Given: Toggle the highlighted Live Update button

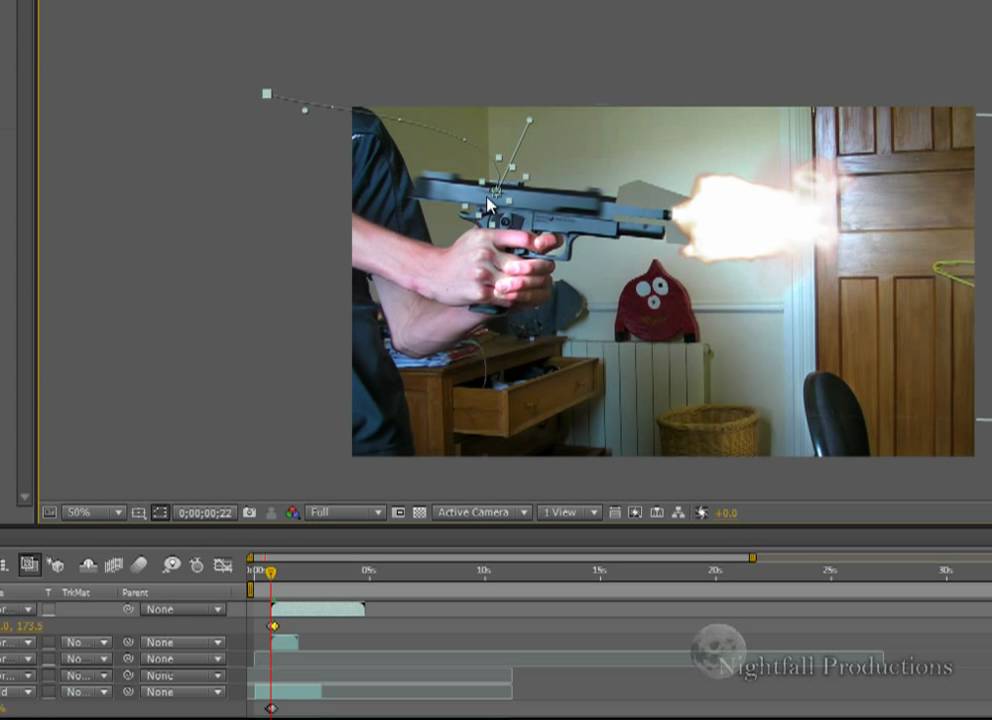Looking at the screenshot, I should coord(29,564).
